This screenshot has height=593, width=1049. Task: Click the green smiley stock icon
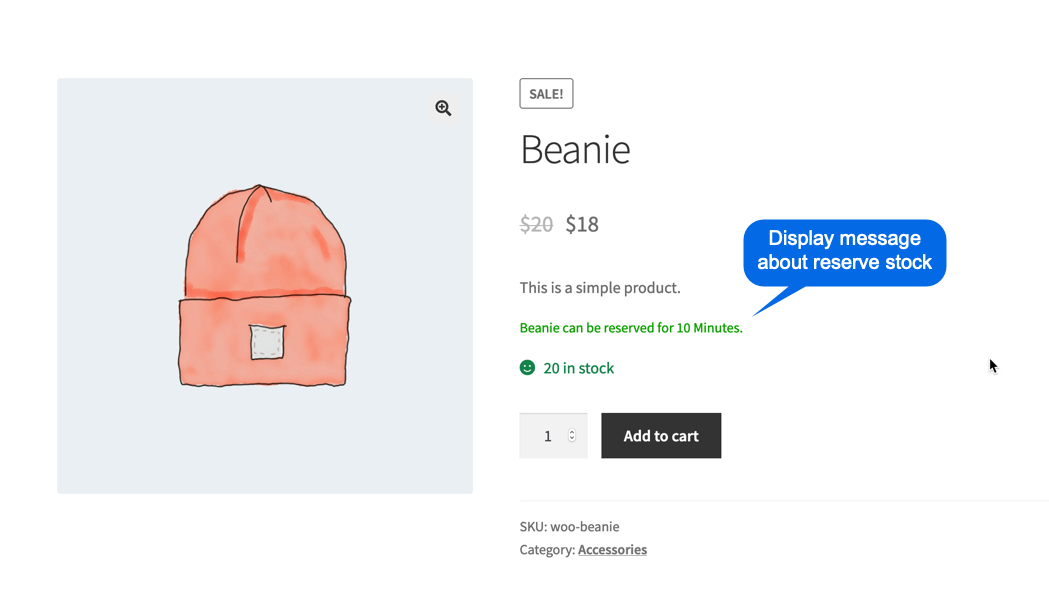pos(528,368)
